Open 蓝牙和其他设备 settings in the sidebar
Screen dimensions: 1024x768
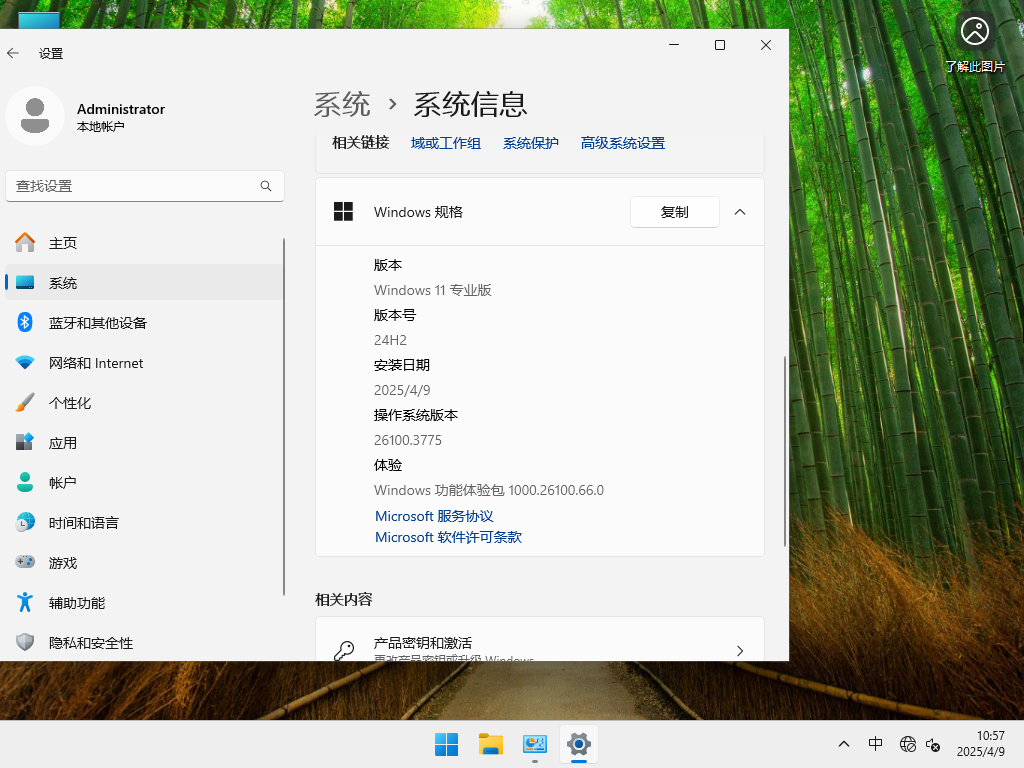point(97,322)
